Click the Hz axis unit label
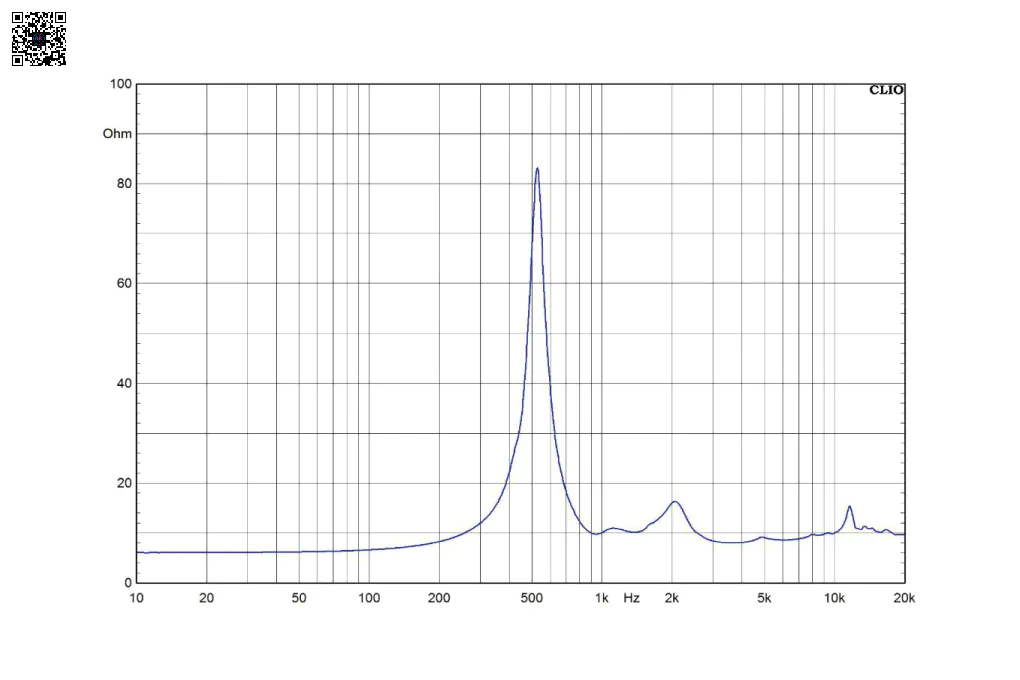This screenshot has height=680, width=1020. coord(631,598)
